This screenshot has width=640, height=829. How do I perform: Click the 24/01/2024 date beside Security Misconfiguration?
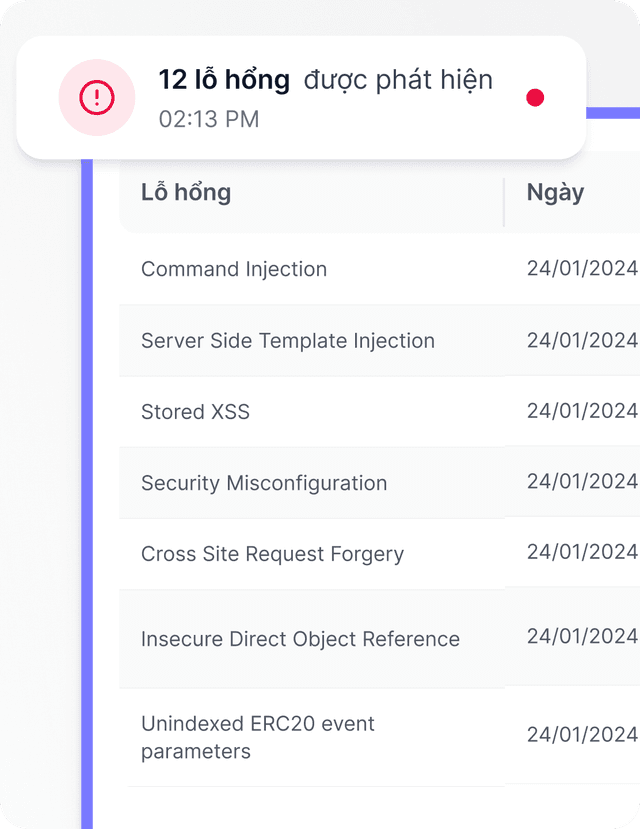click(x=580, y=483)
